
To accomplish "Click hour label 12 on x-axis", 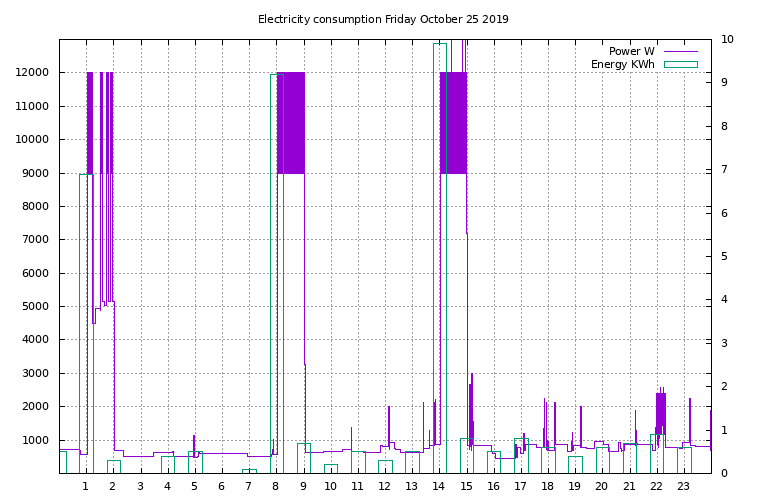I will (384, 486).
